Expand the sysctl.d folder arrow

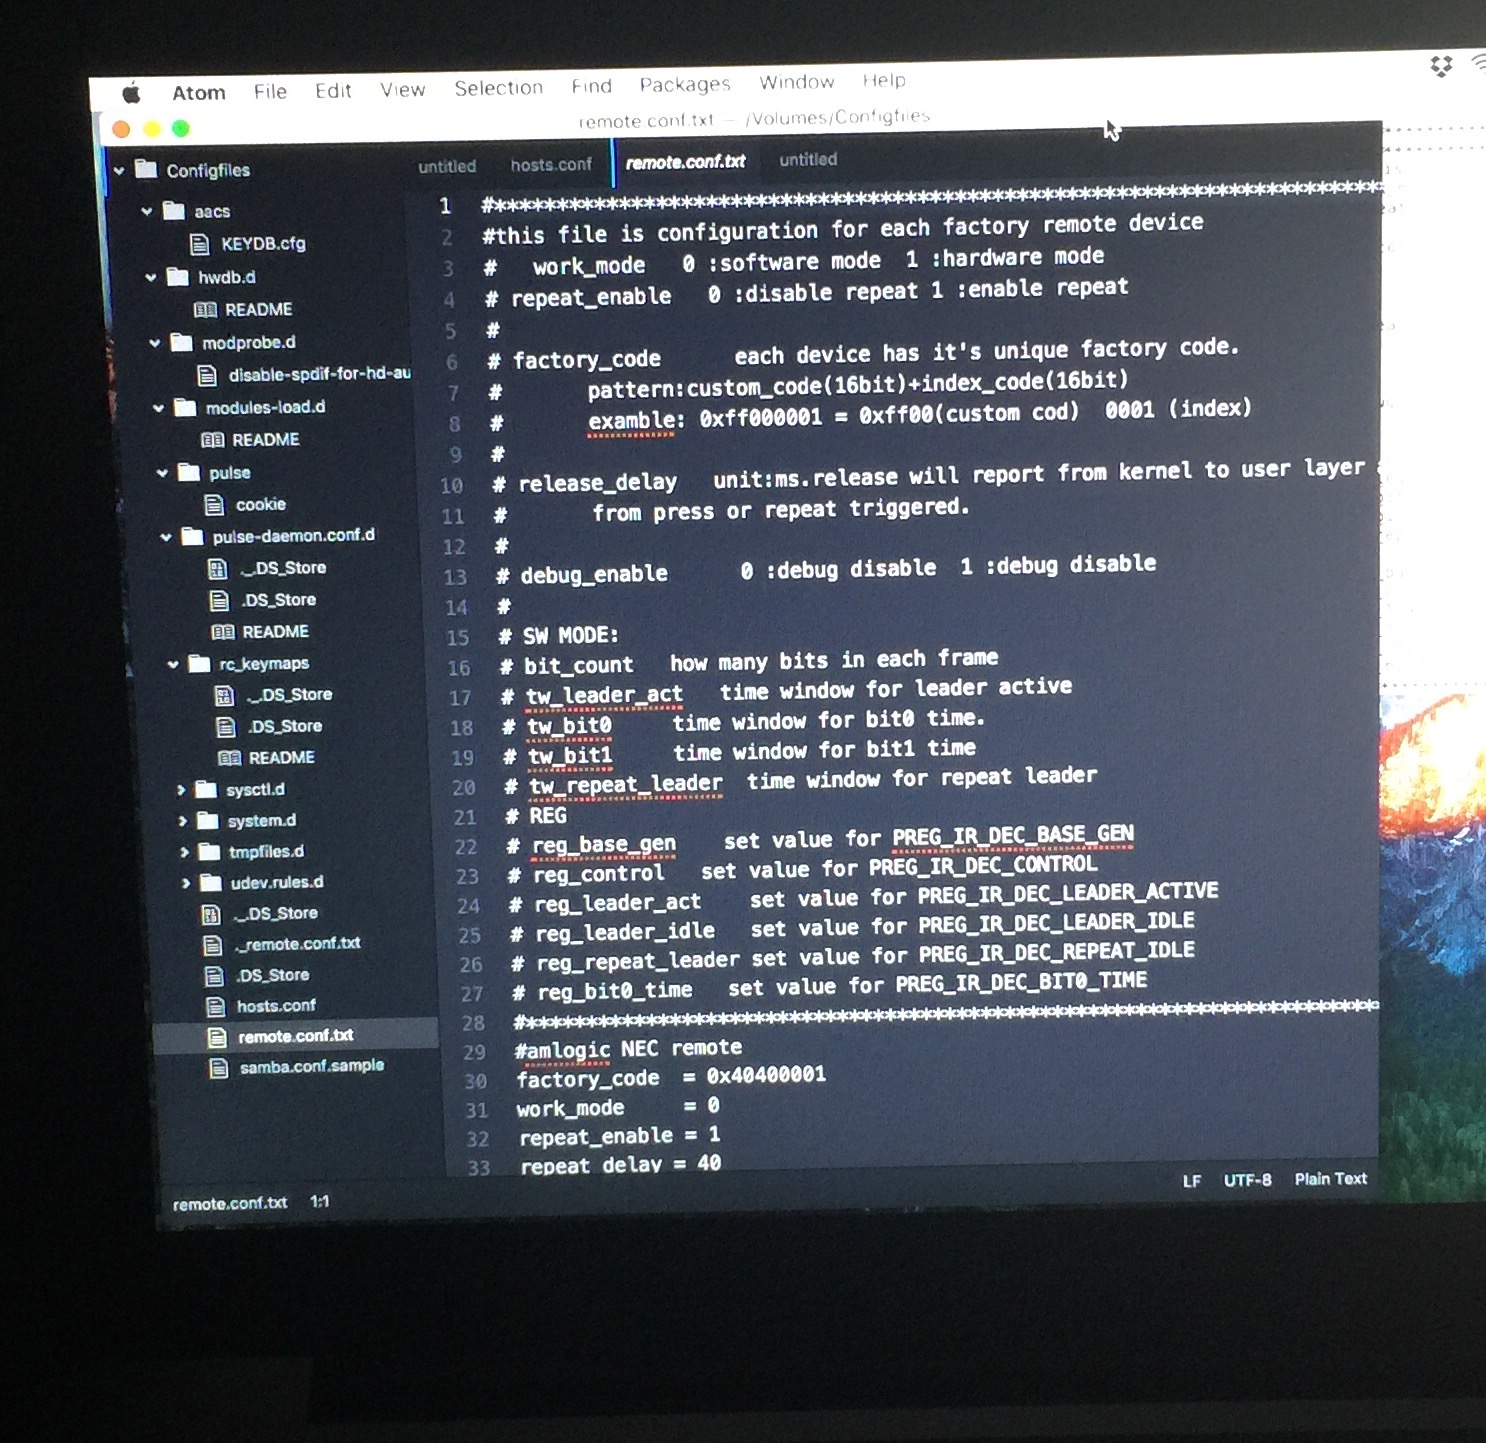181,790
